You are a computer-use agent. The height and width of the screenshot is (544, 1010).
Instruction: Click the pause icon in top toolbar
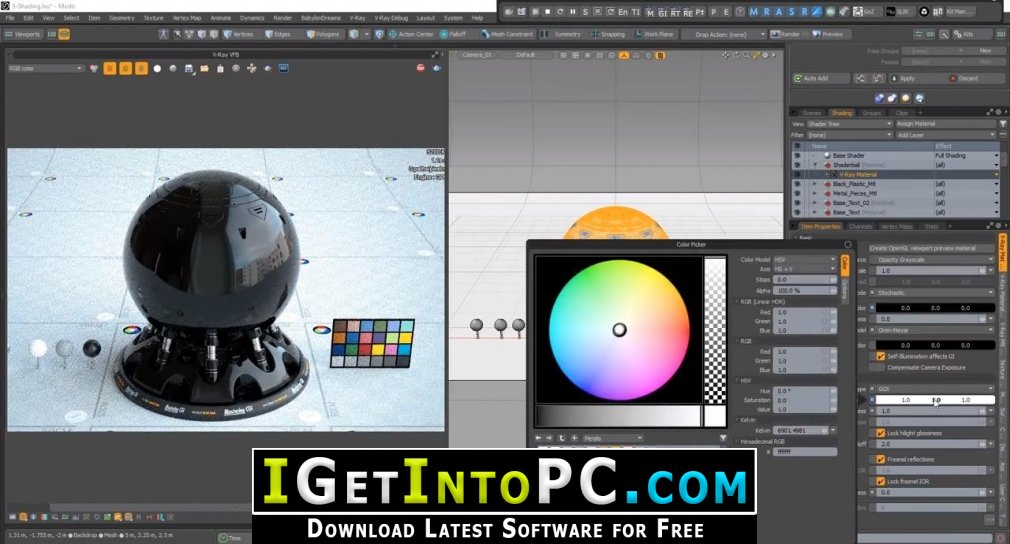point(572,12)
